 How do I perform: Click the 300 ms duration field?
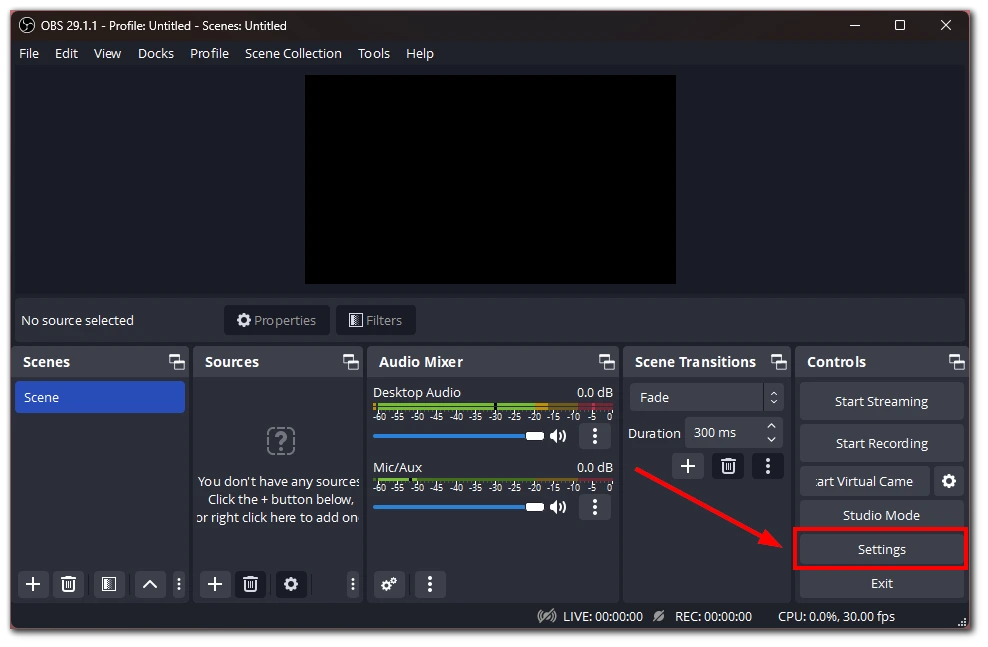(725, 433)
